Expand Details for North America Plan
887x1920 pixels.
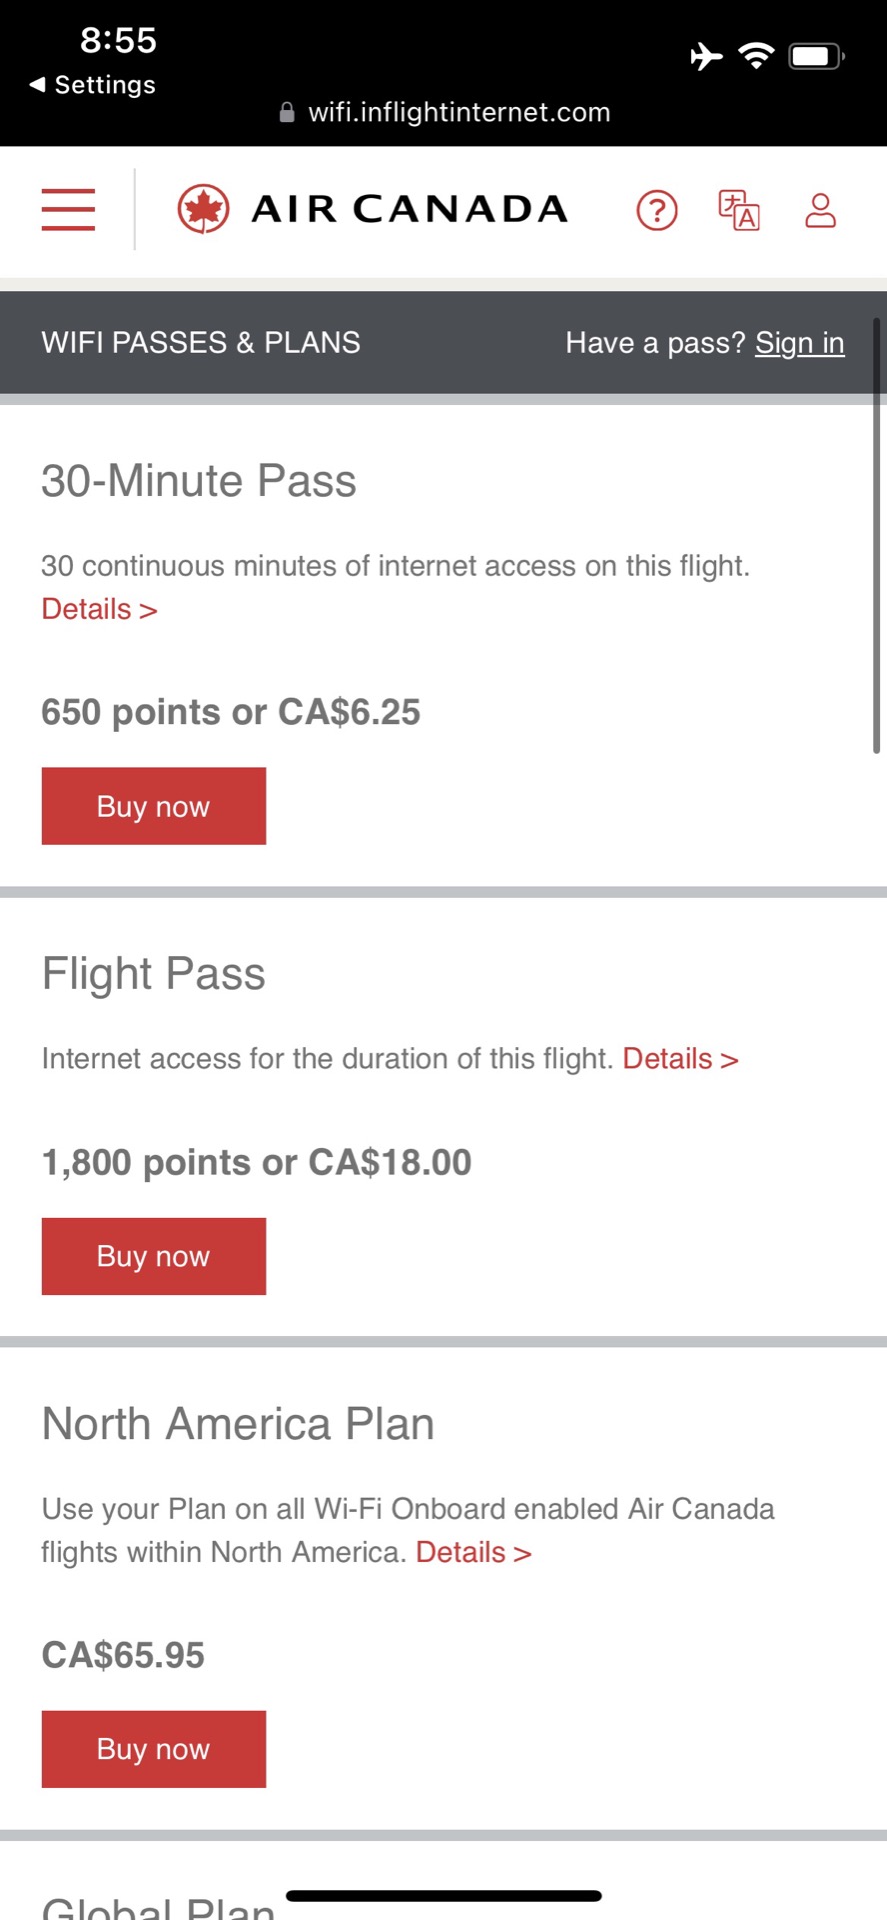(x=473, y=1552)
